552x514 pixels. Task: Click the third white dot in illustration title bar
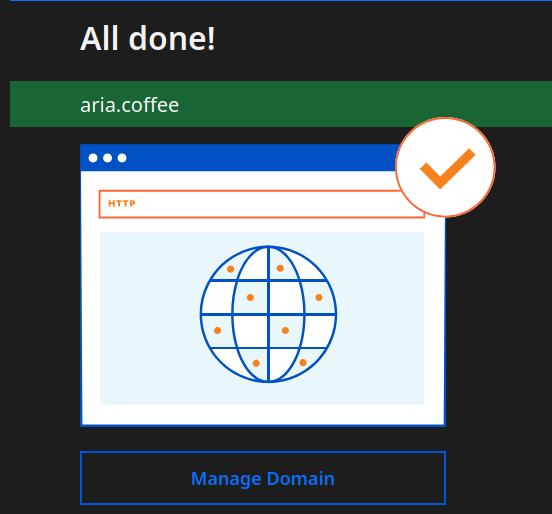[122, 158]
